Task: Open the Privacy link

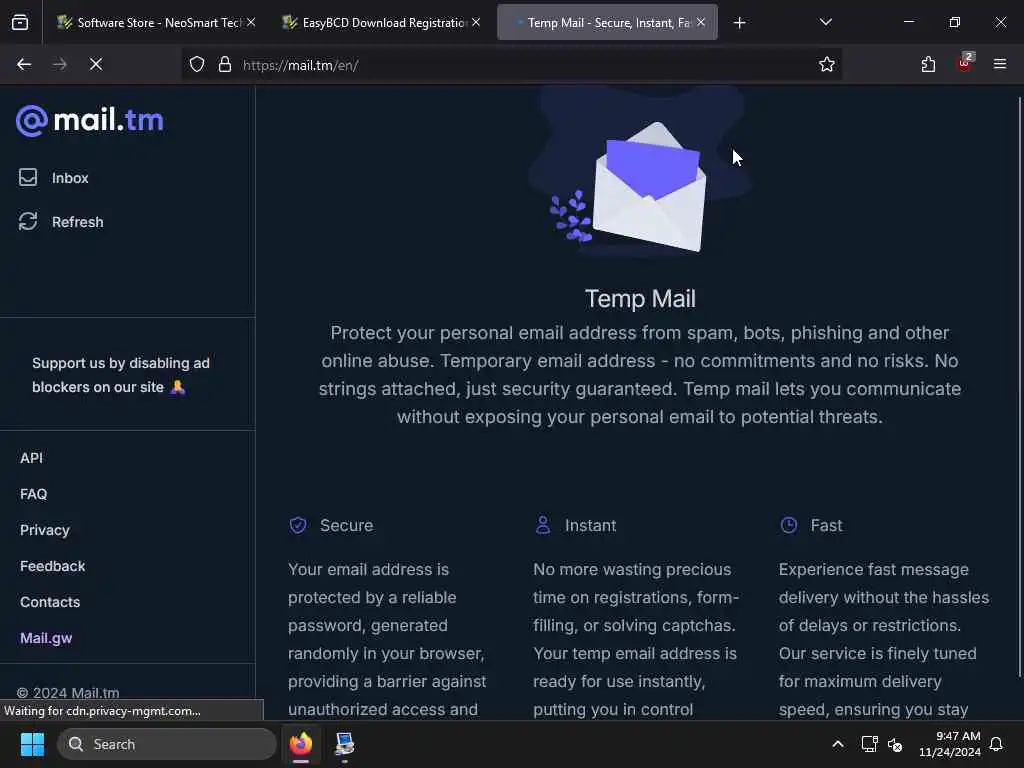Action: pyautogui.click(x=44, y=530)
